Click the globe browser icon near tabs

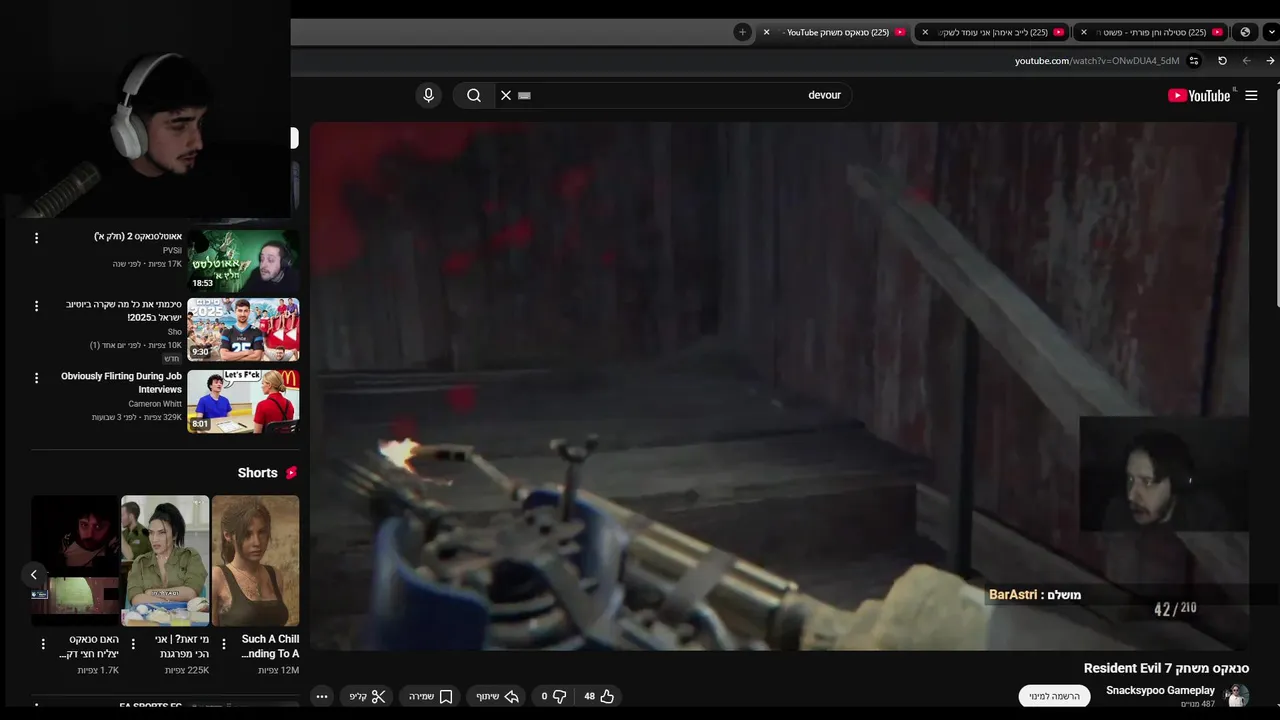(1245, 32)
